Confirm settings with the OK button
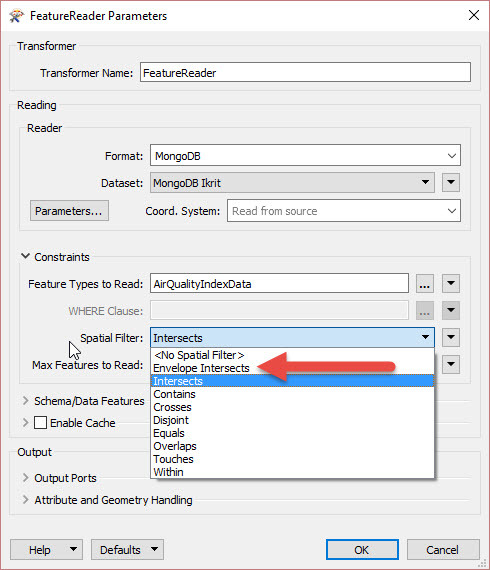The height and width of the screenshot is (570, 490). 362,550
